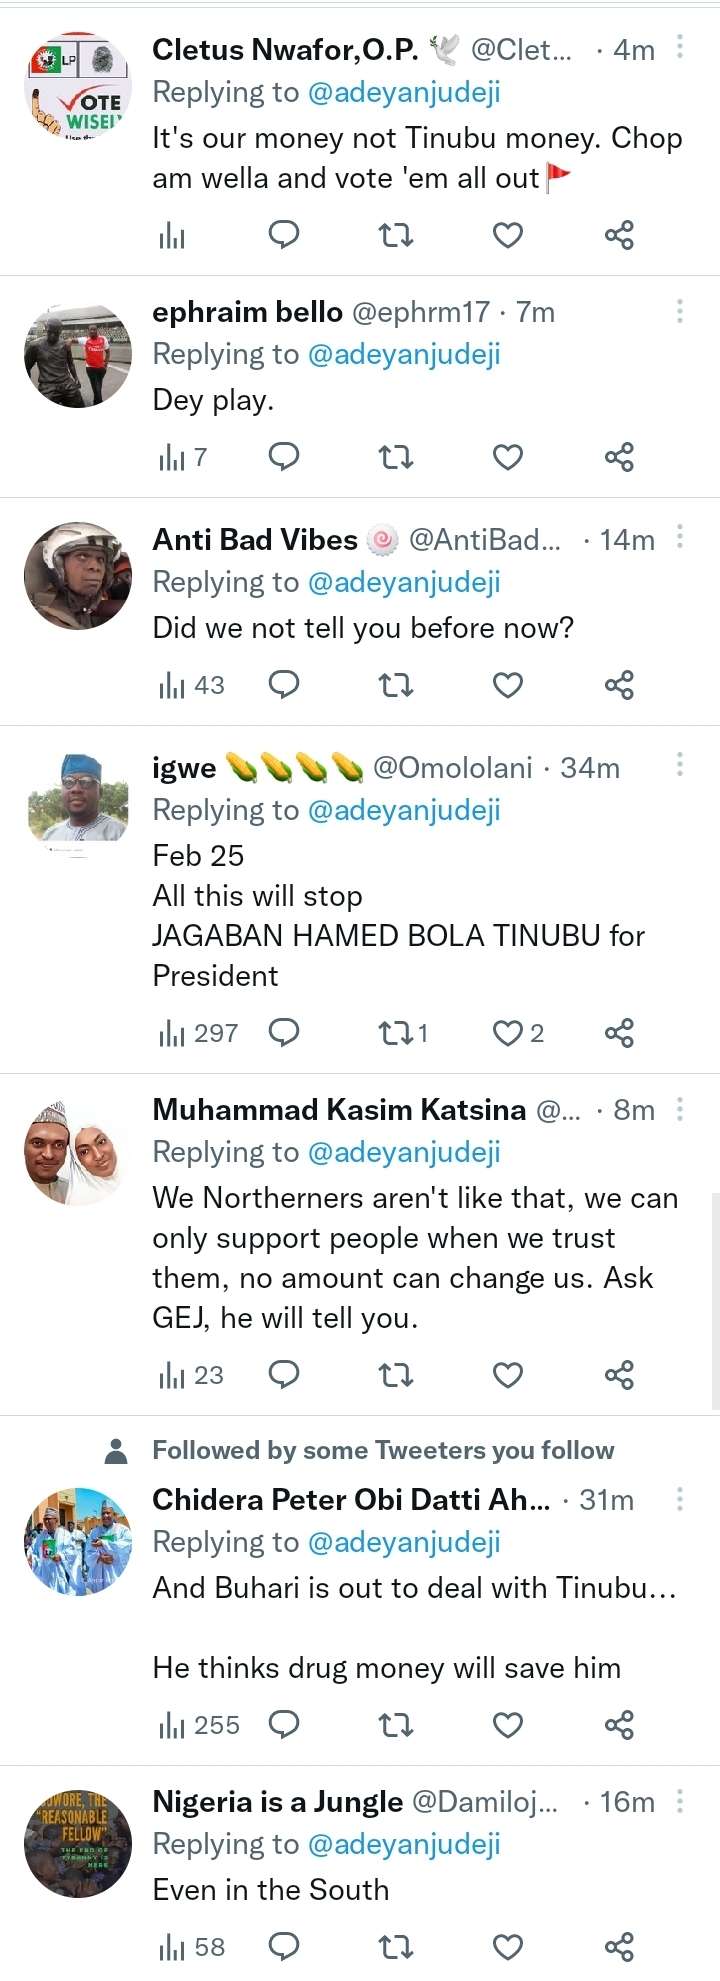Screen dimensions: 720x1981
Task: Share Nigeria is a Jungle's tweet
Action: click(x=619, y=1947)
